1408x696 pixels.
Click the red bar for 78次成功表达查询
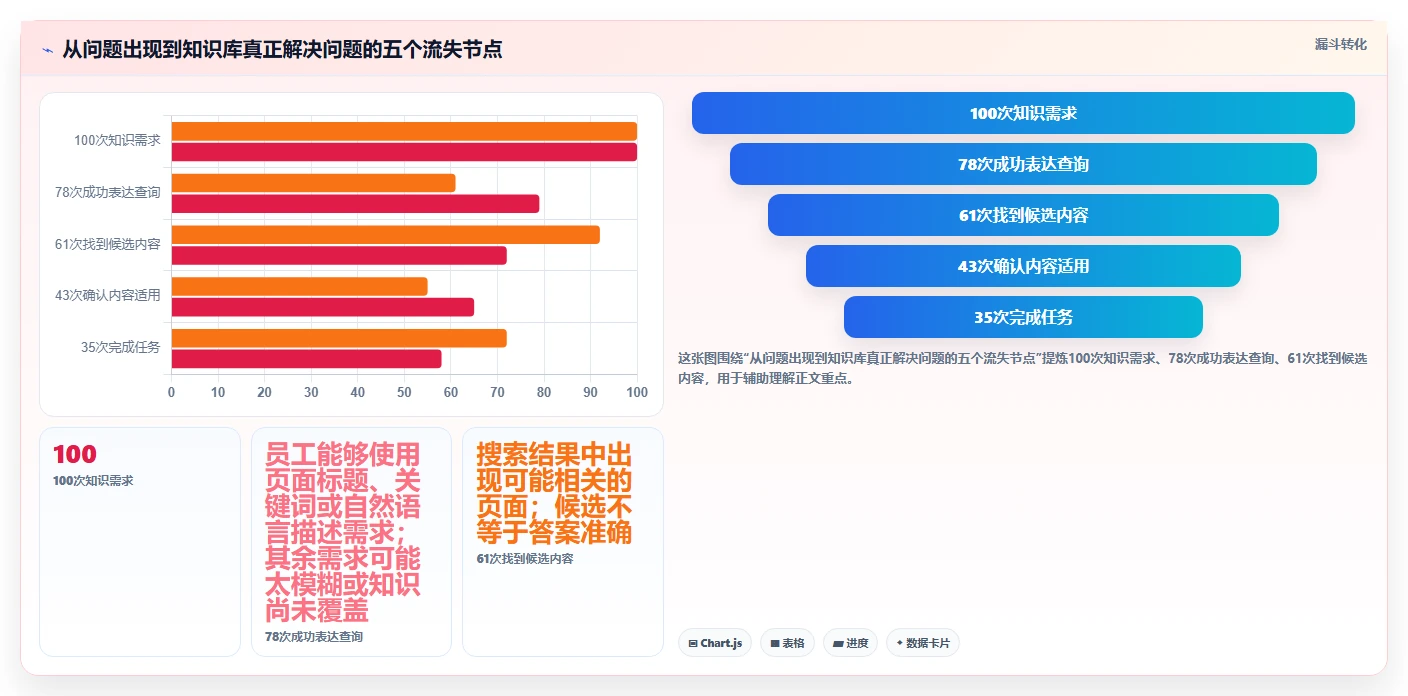(355, 204)
